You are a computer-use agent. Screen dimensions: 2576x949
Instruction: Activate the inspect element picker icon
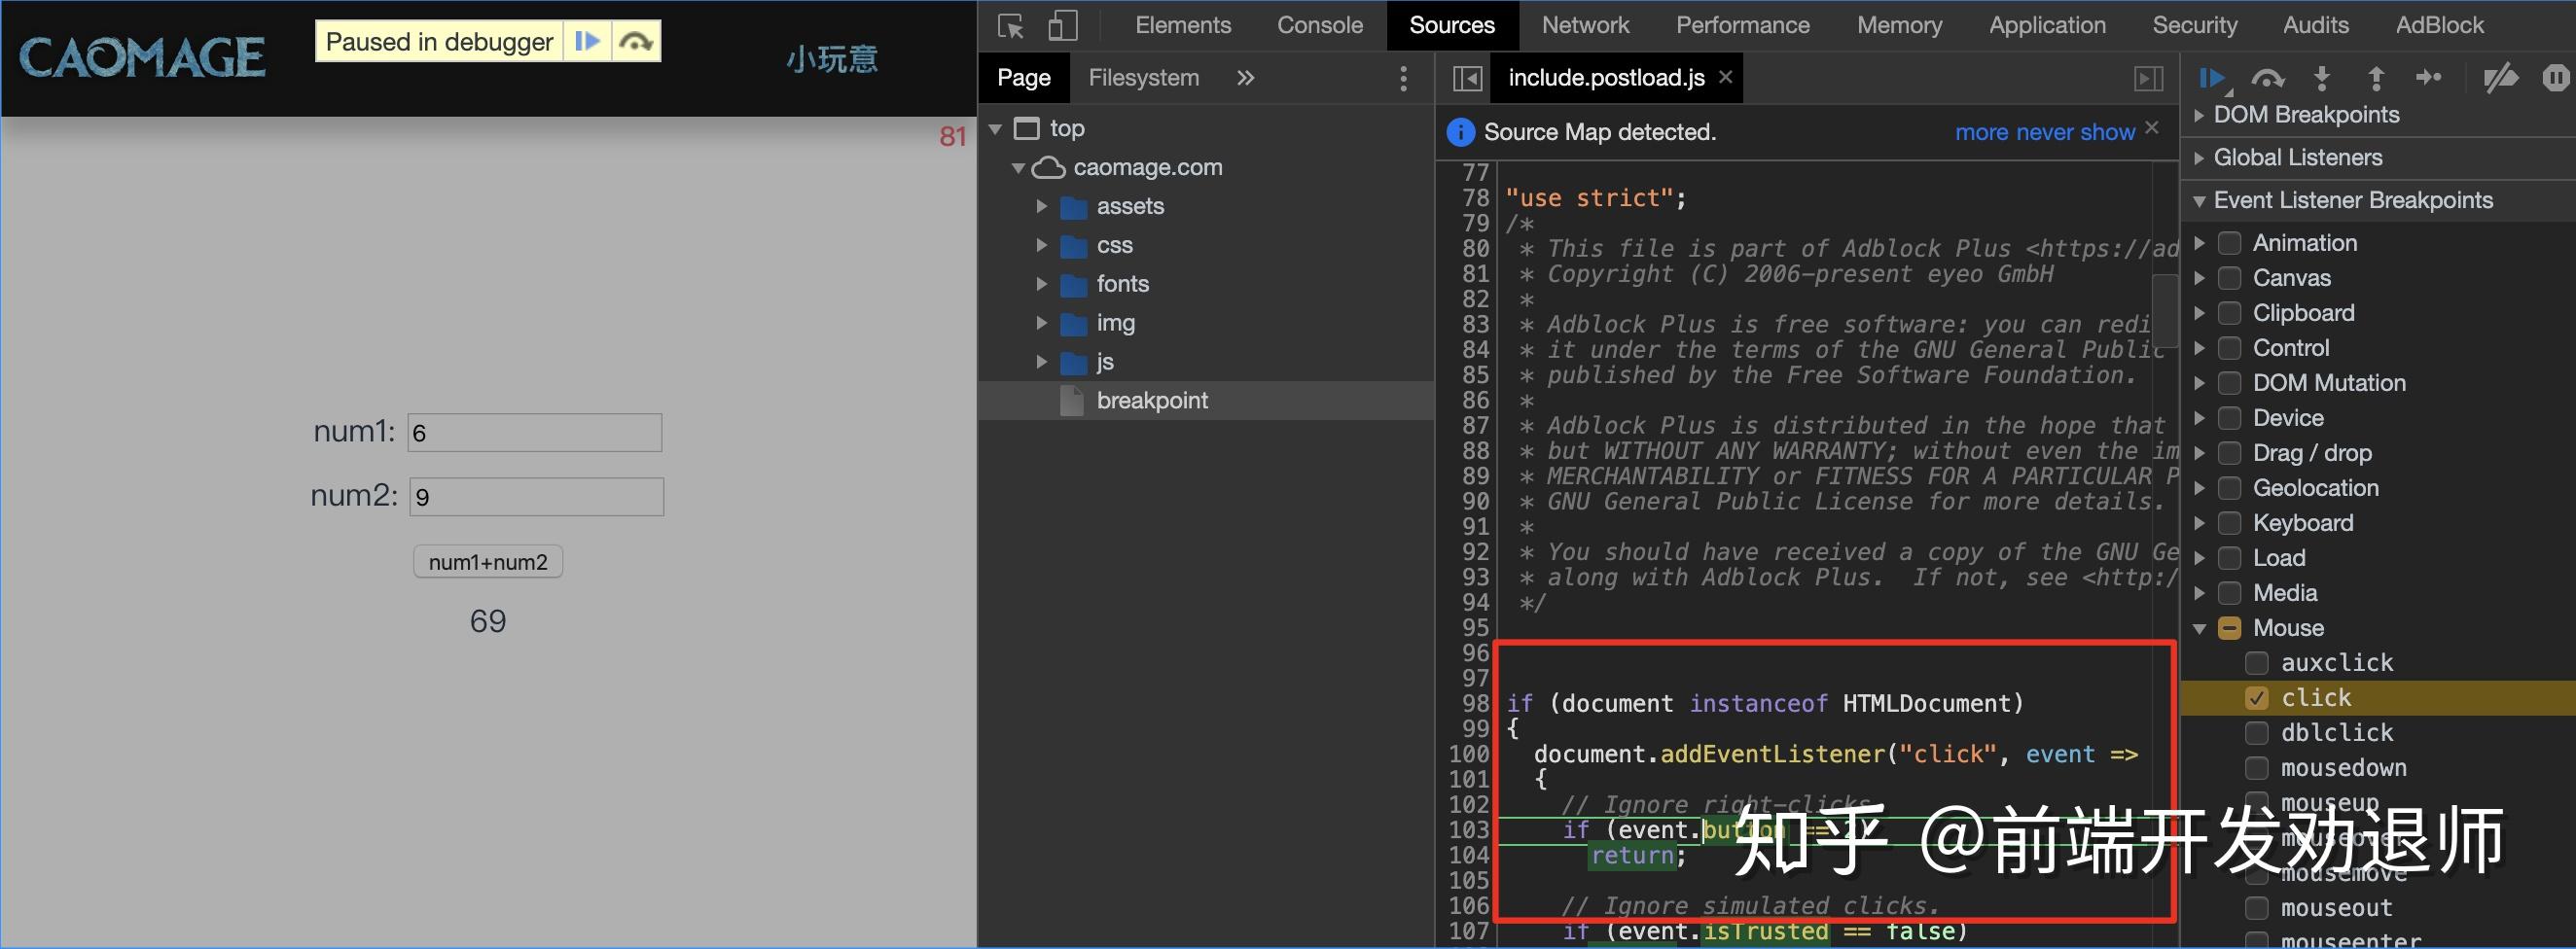(1010, 26)
